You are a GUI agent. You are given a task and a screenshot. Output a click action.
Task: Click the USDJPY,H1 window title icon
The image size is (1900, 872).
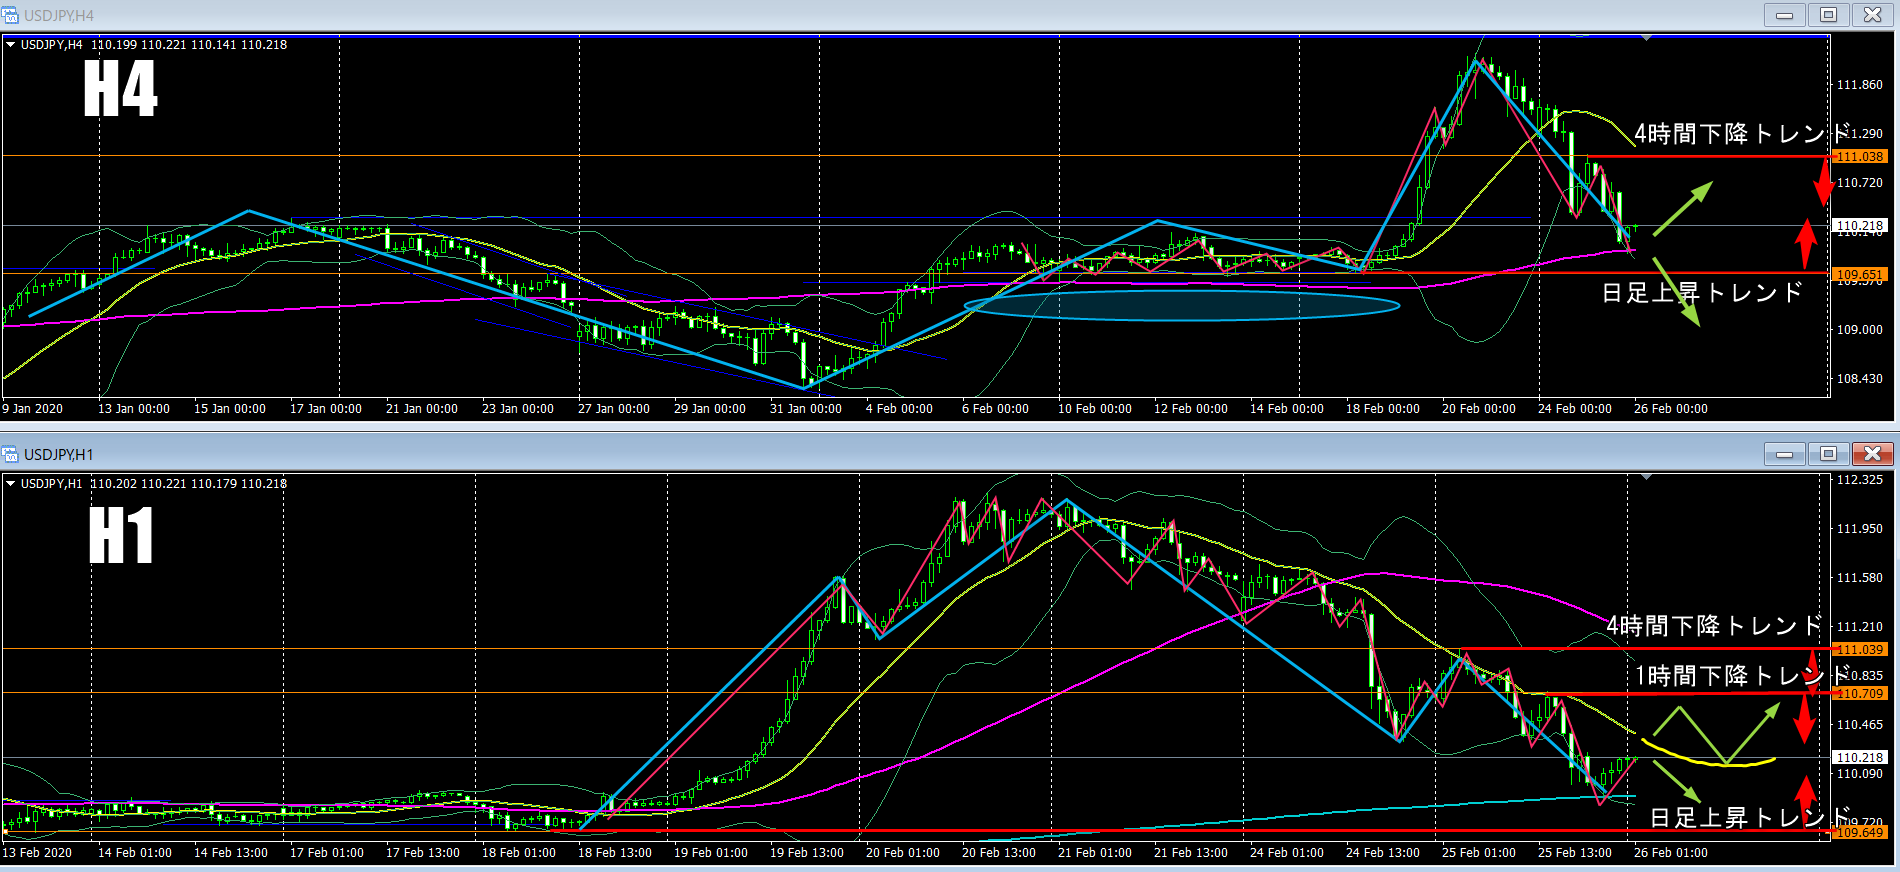11,454
